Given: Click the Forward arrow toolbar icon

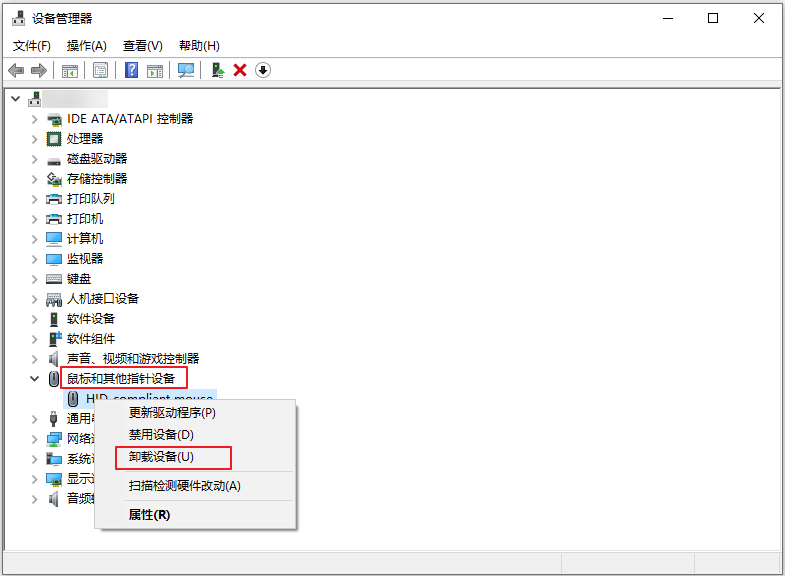Looking at the screenshot, I should point(39,71).
